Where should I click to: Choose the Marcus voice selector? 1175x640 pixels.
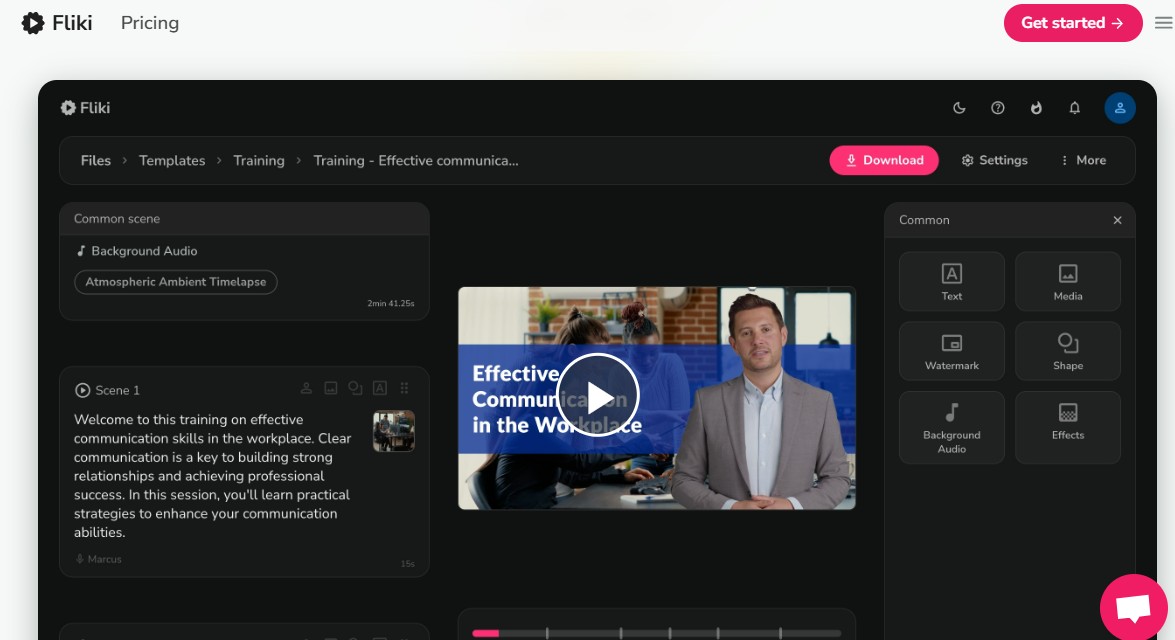(x=99, y=559)
